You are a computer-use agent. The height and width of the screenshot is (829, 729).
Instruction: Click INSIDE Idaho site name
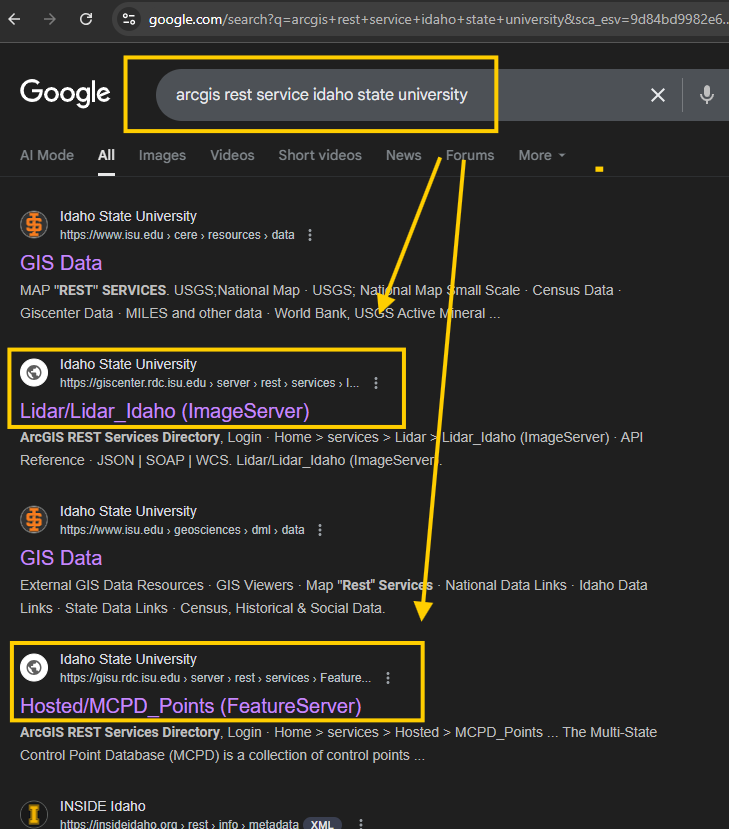(103, 806)
